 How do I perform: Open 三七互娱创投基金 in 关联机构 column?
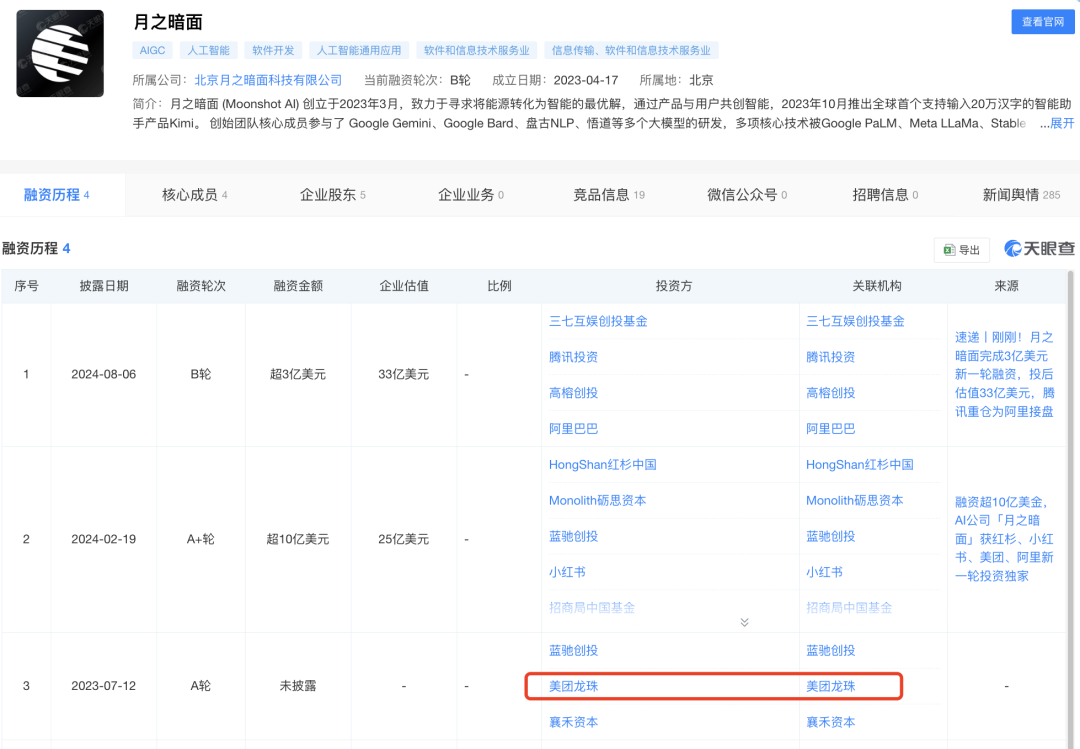[855, 321]
